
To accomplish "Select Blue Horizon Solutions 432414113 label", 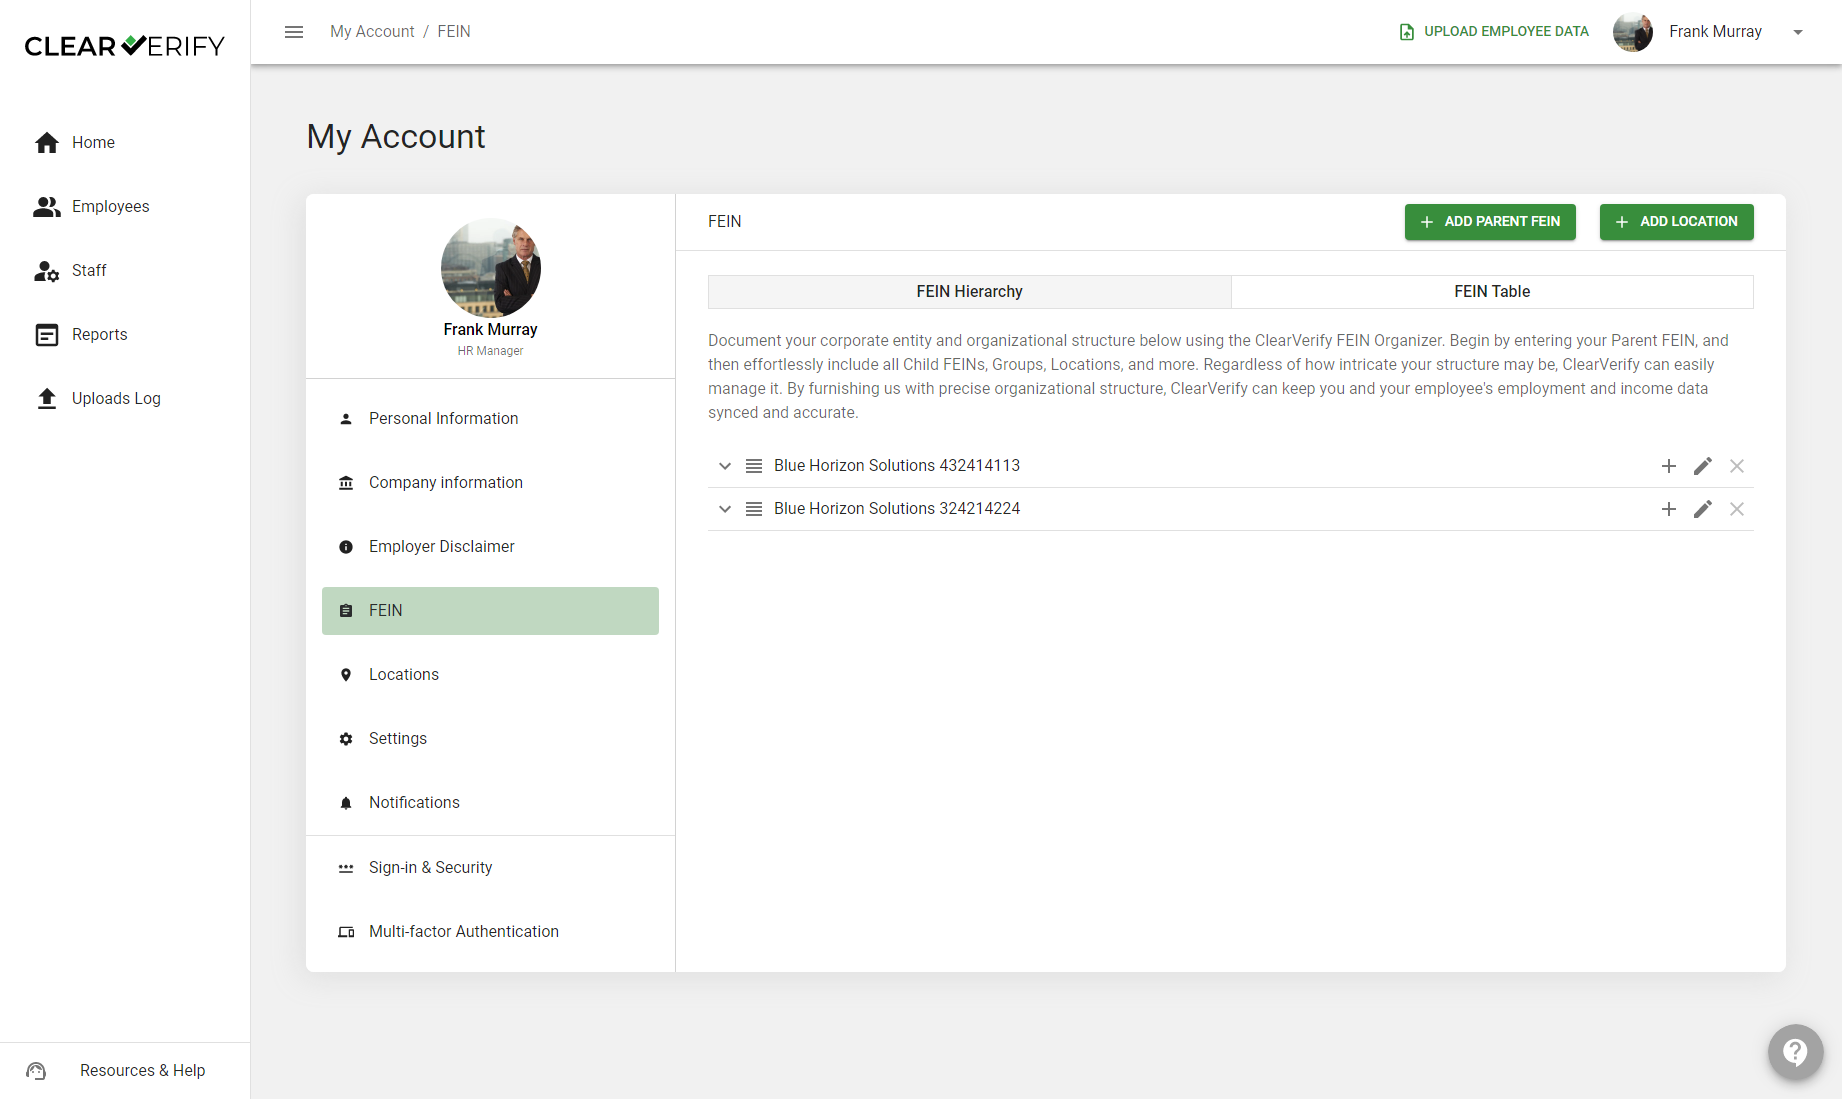I will pos(897,466).
